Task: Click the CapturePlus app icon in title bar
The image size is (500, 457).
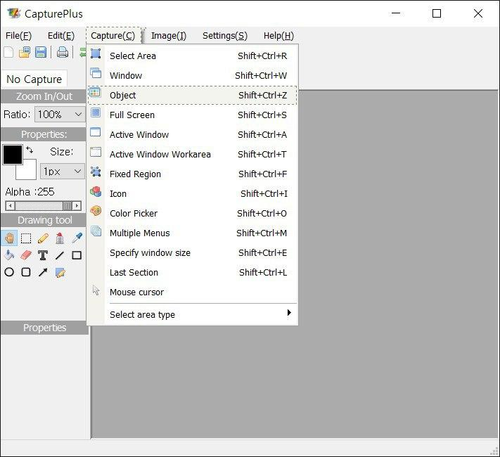Action: coord(14,14)
